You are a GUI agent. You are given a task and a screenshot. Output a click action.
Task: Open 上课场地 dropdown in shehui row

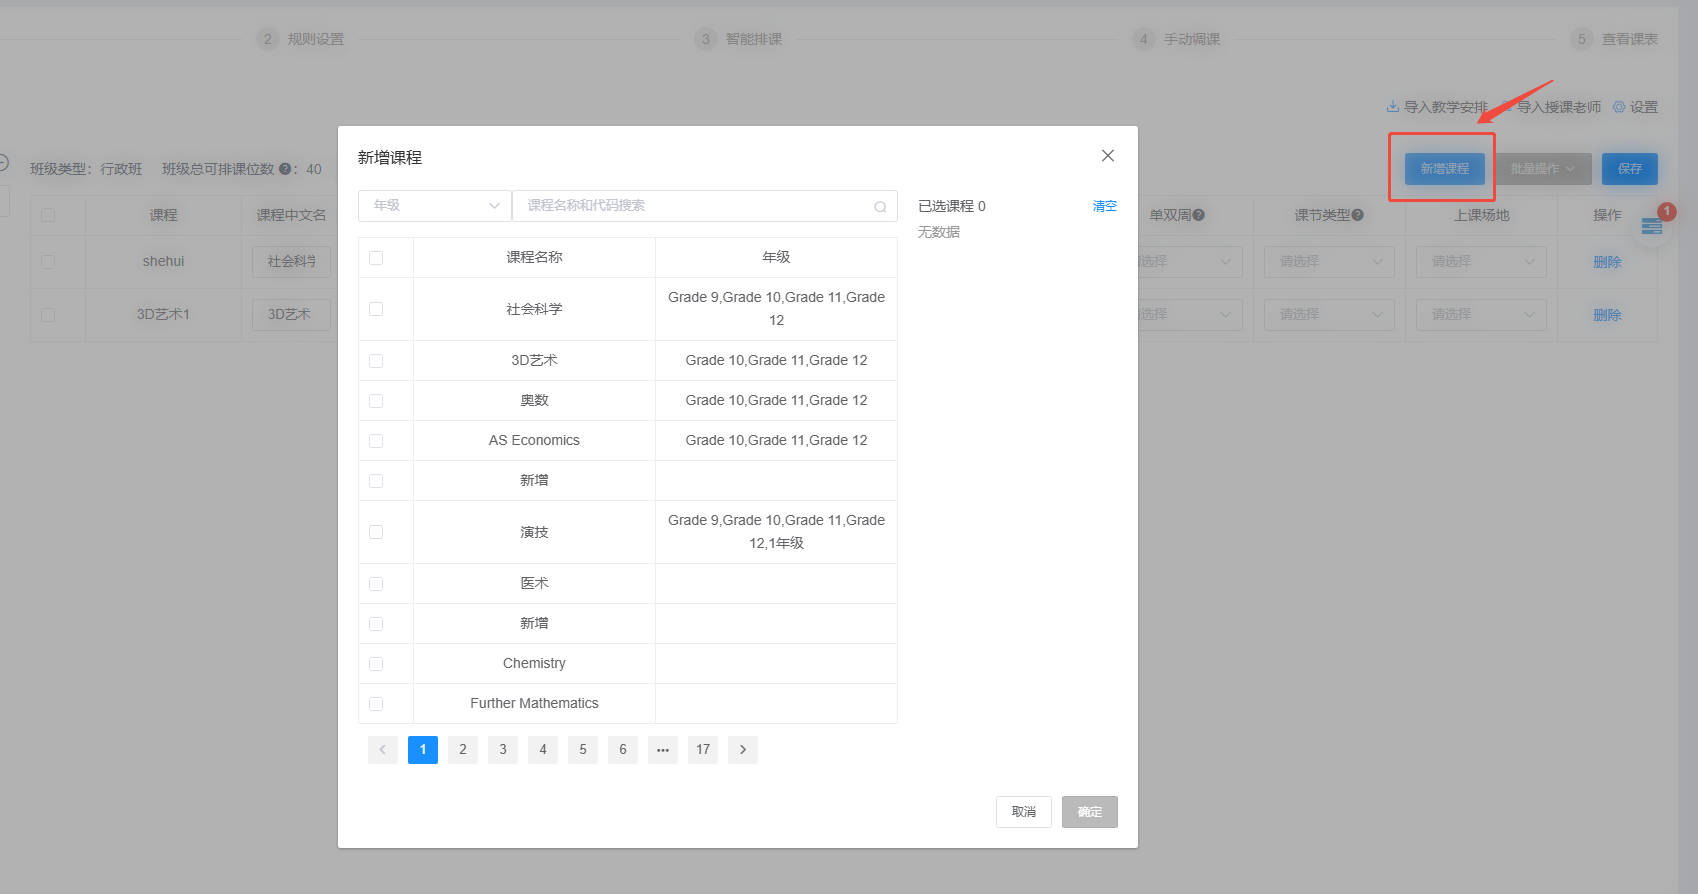coord(1481,262)
